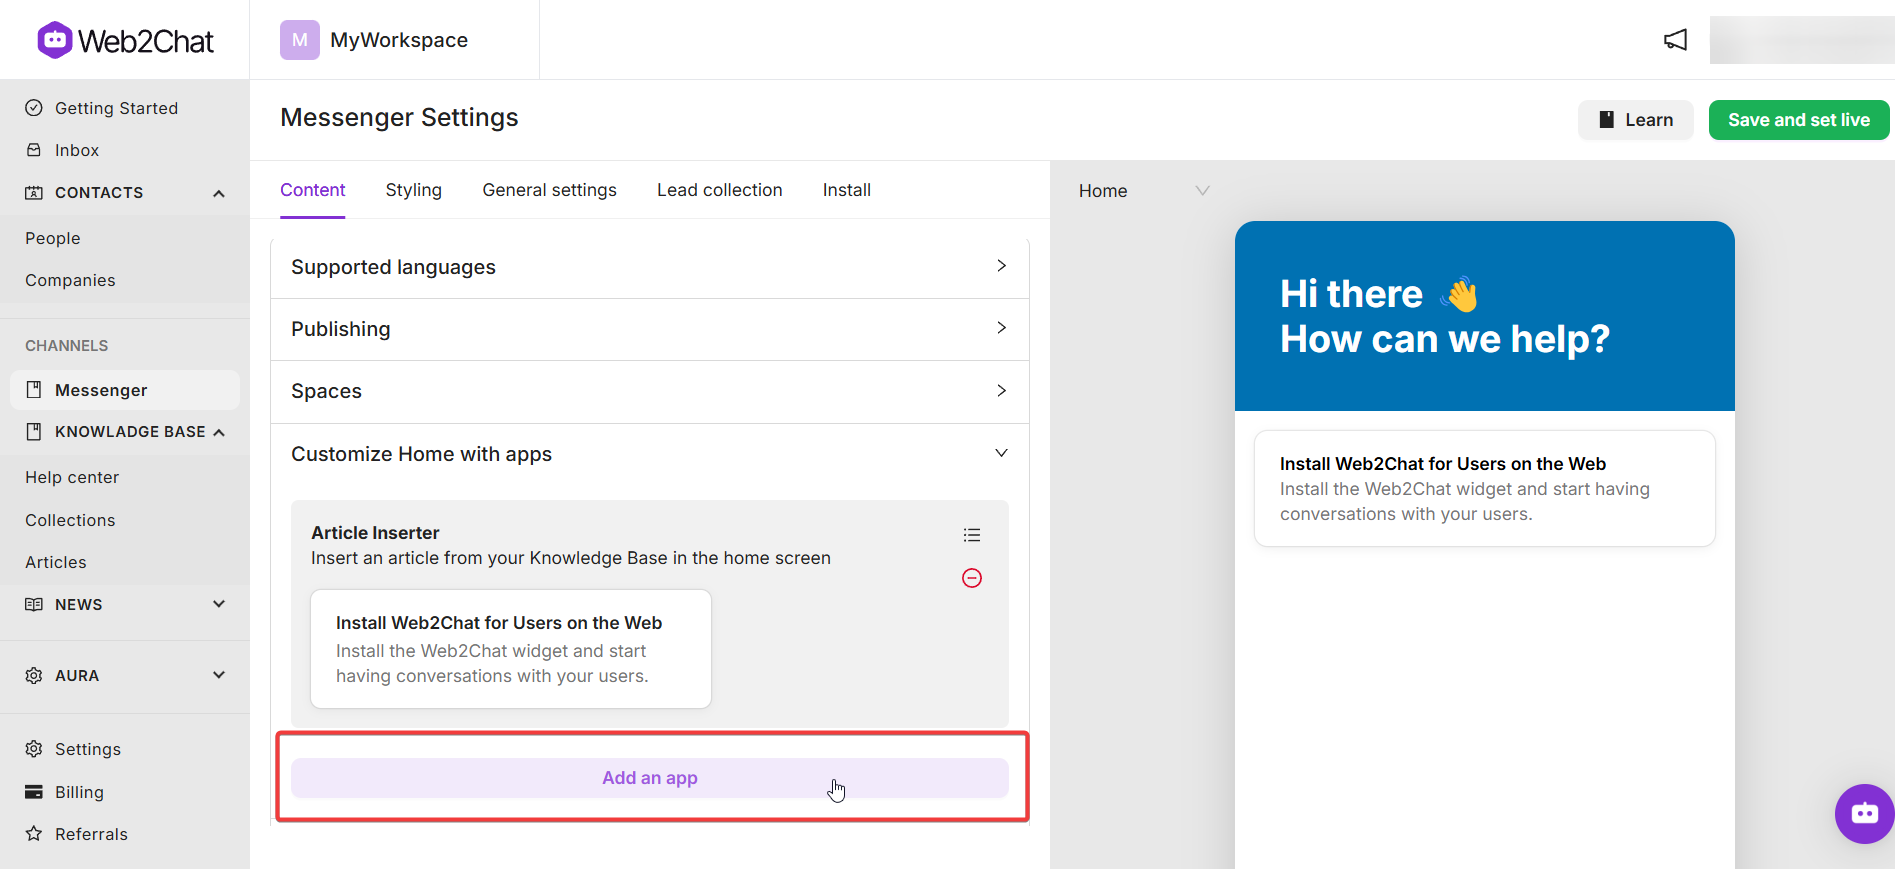Open the Billing link
The image size is (1895, 869).
pos(79,792)
